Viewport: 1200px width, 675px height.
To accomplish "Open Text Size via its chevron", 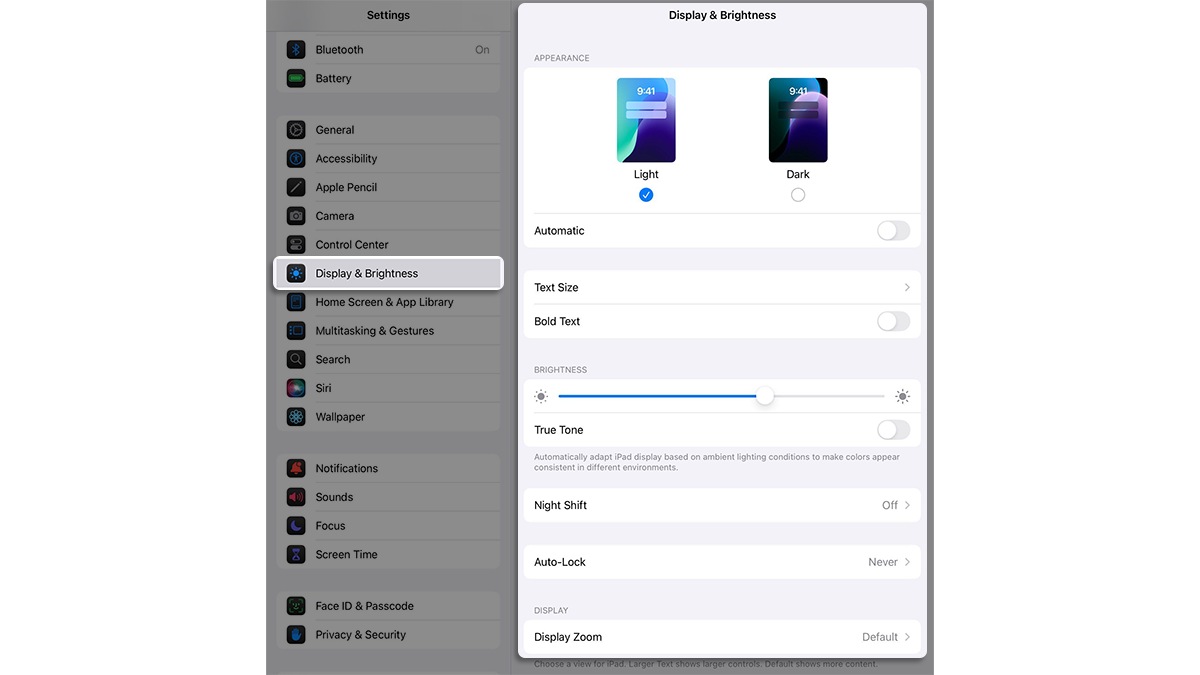I will tap(907, 287).
